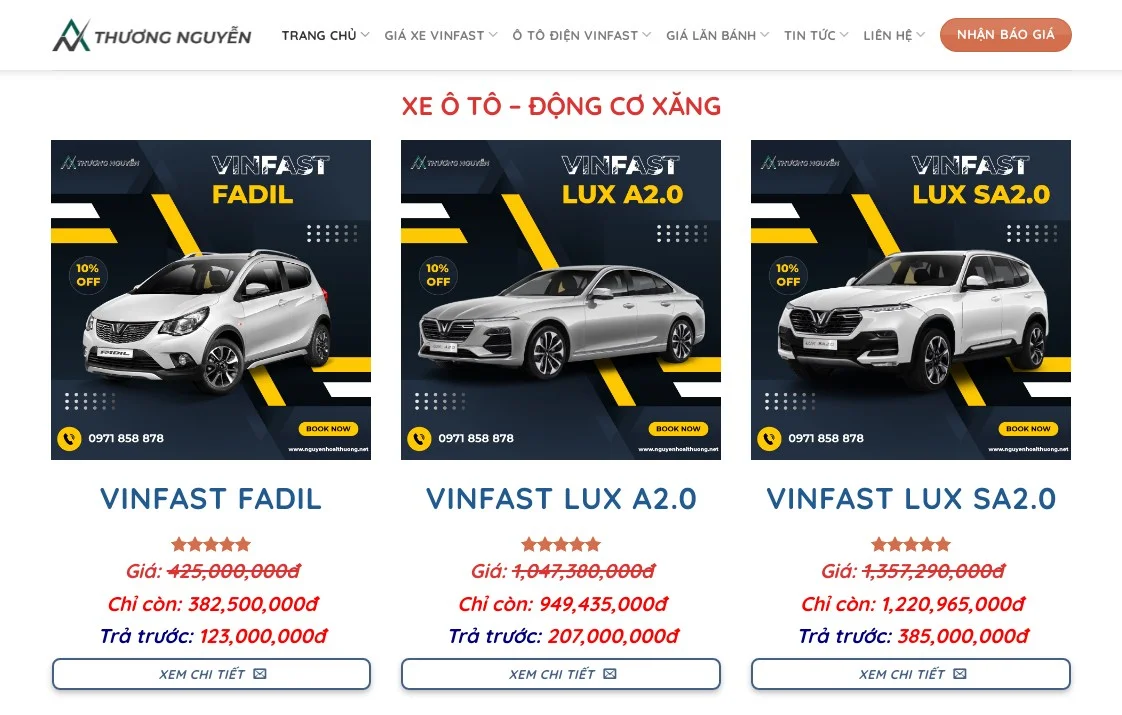The image size is (1122, 715).
Task: Open the VinFast Lux A2.0 title link
Action: pyautogui.click(x=561, y=499)
